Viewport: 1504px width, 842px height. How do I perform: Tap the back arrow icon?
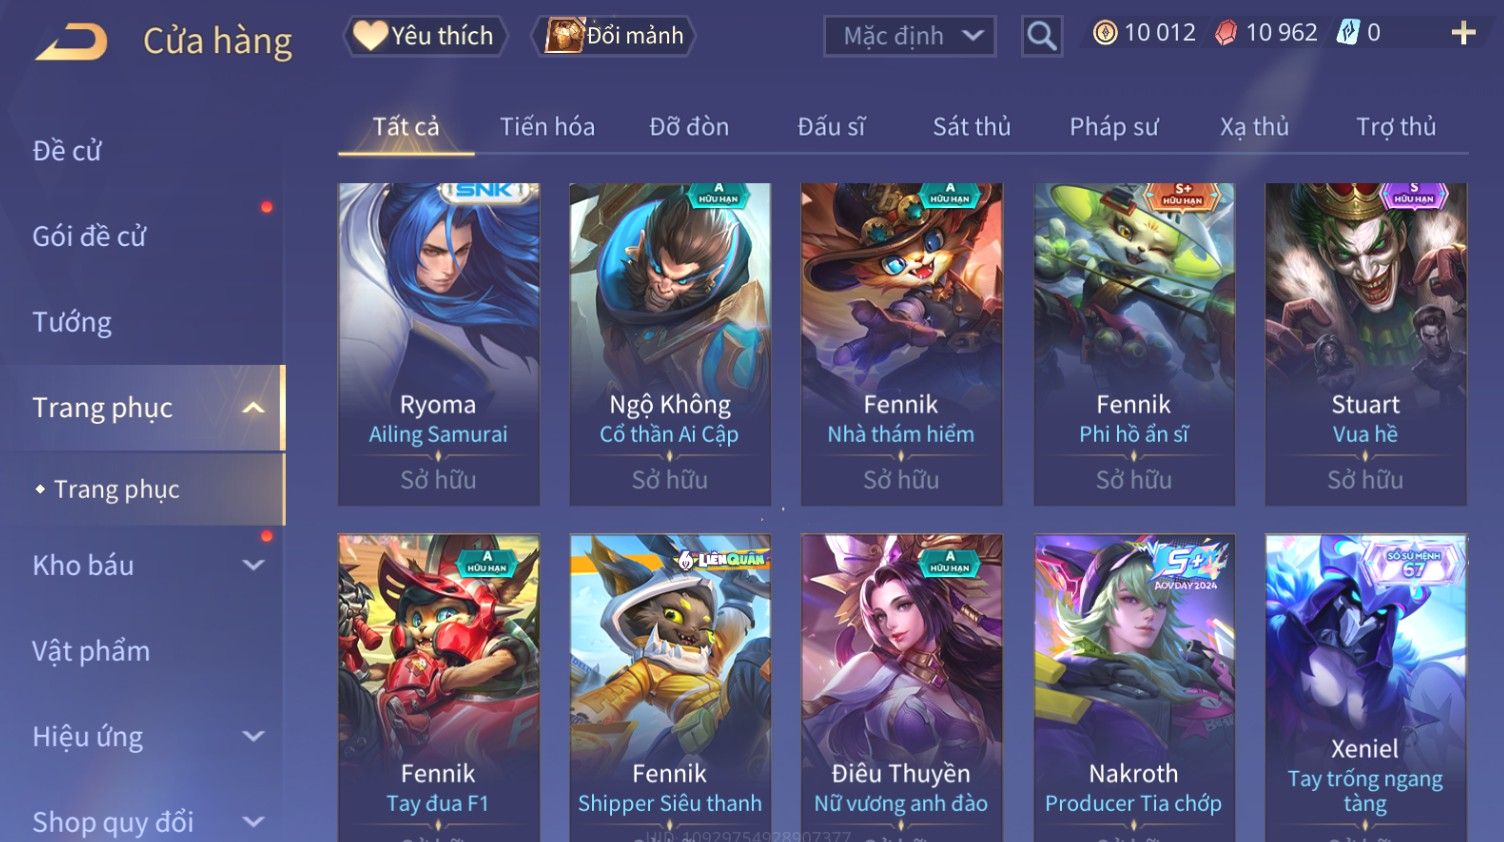(72, 42)
